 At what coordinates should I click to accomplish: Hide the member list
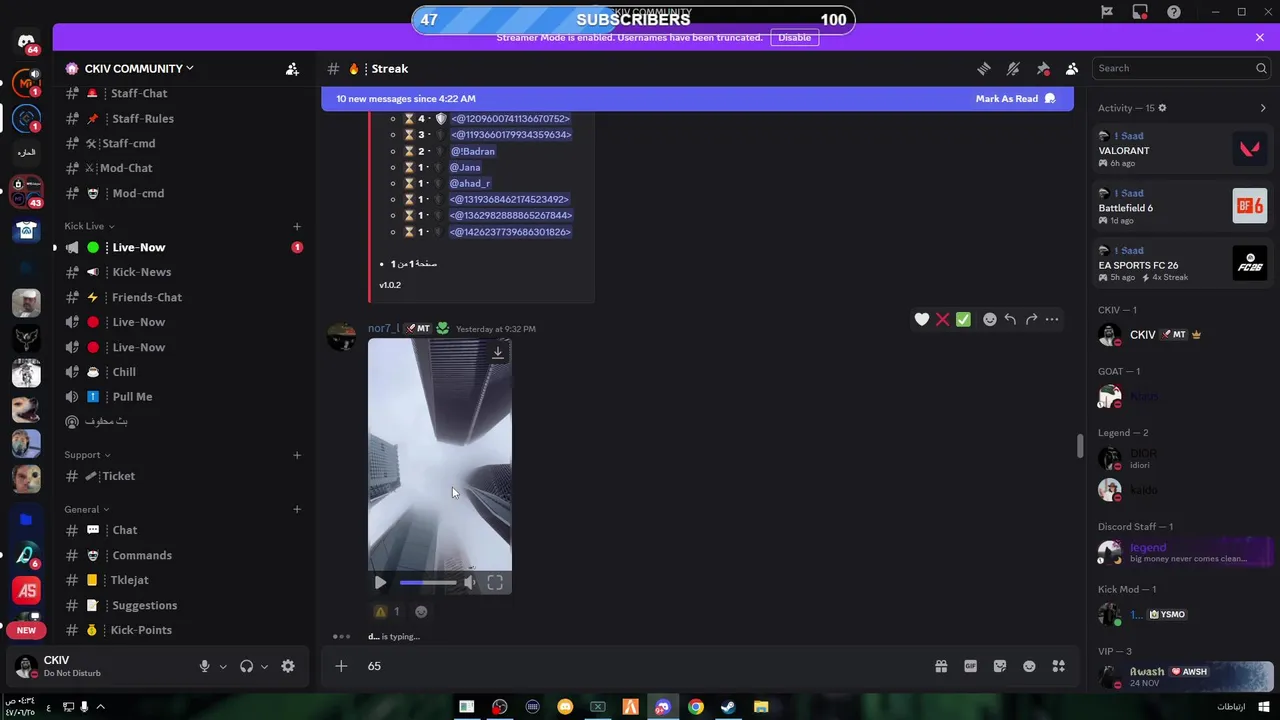click(1072, 69)
